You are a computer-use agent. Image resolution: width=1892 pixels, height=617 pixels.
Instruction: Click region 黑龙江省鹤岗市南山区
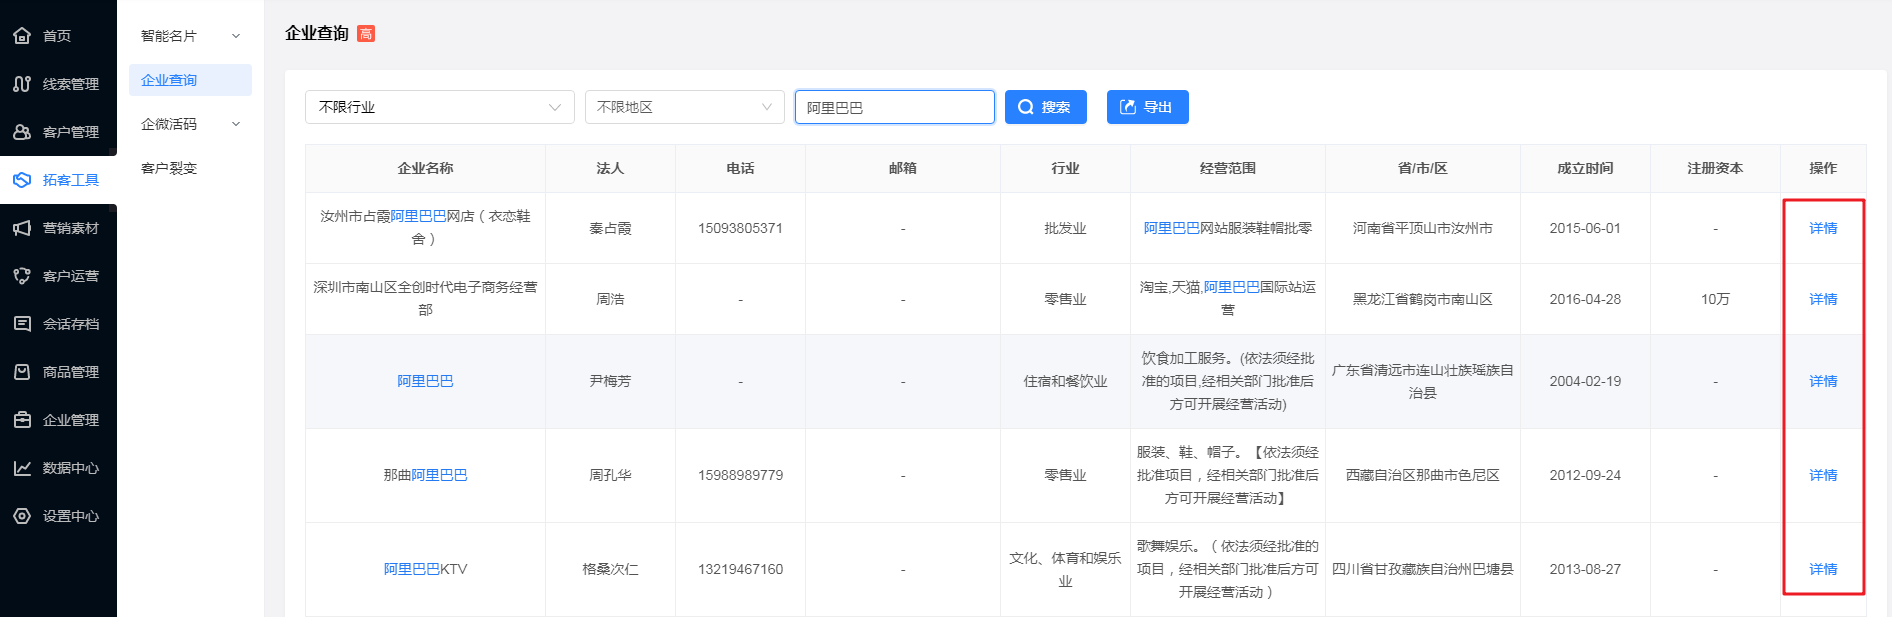(x=1422, y=299)
